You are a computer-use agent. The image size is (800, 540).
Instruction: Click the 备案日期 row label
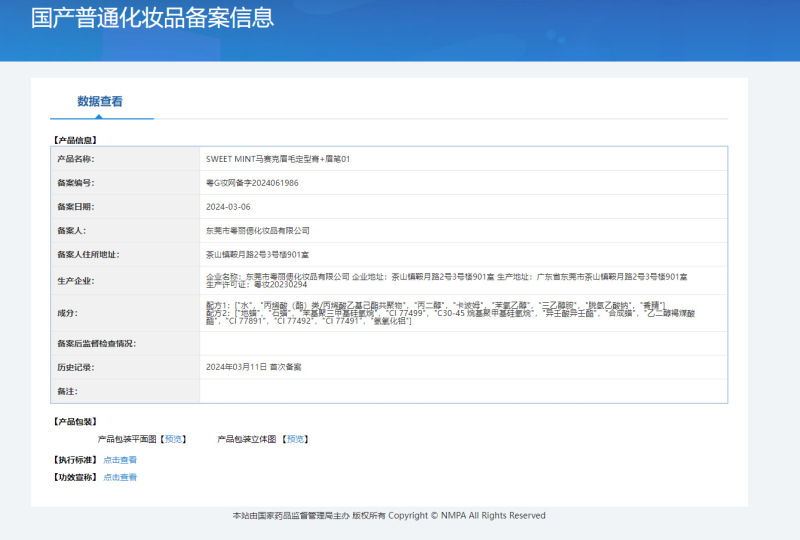click(76, 207)
